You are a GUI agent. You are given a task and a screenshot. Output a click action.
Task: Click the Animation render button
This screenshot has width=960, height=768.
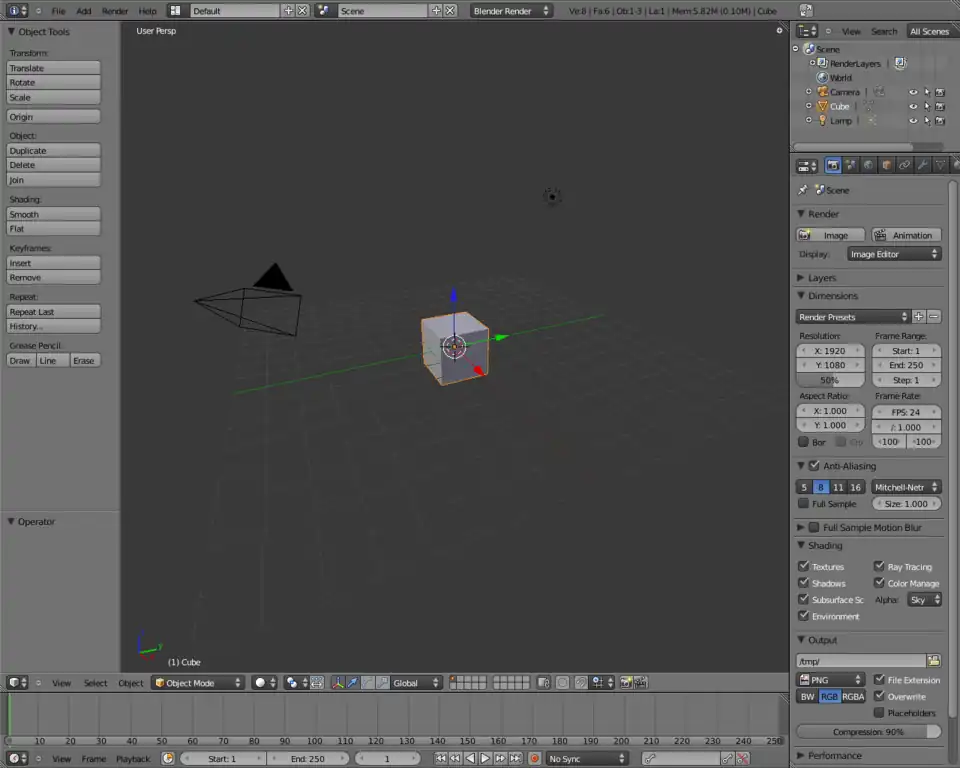[906, 235]
